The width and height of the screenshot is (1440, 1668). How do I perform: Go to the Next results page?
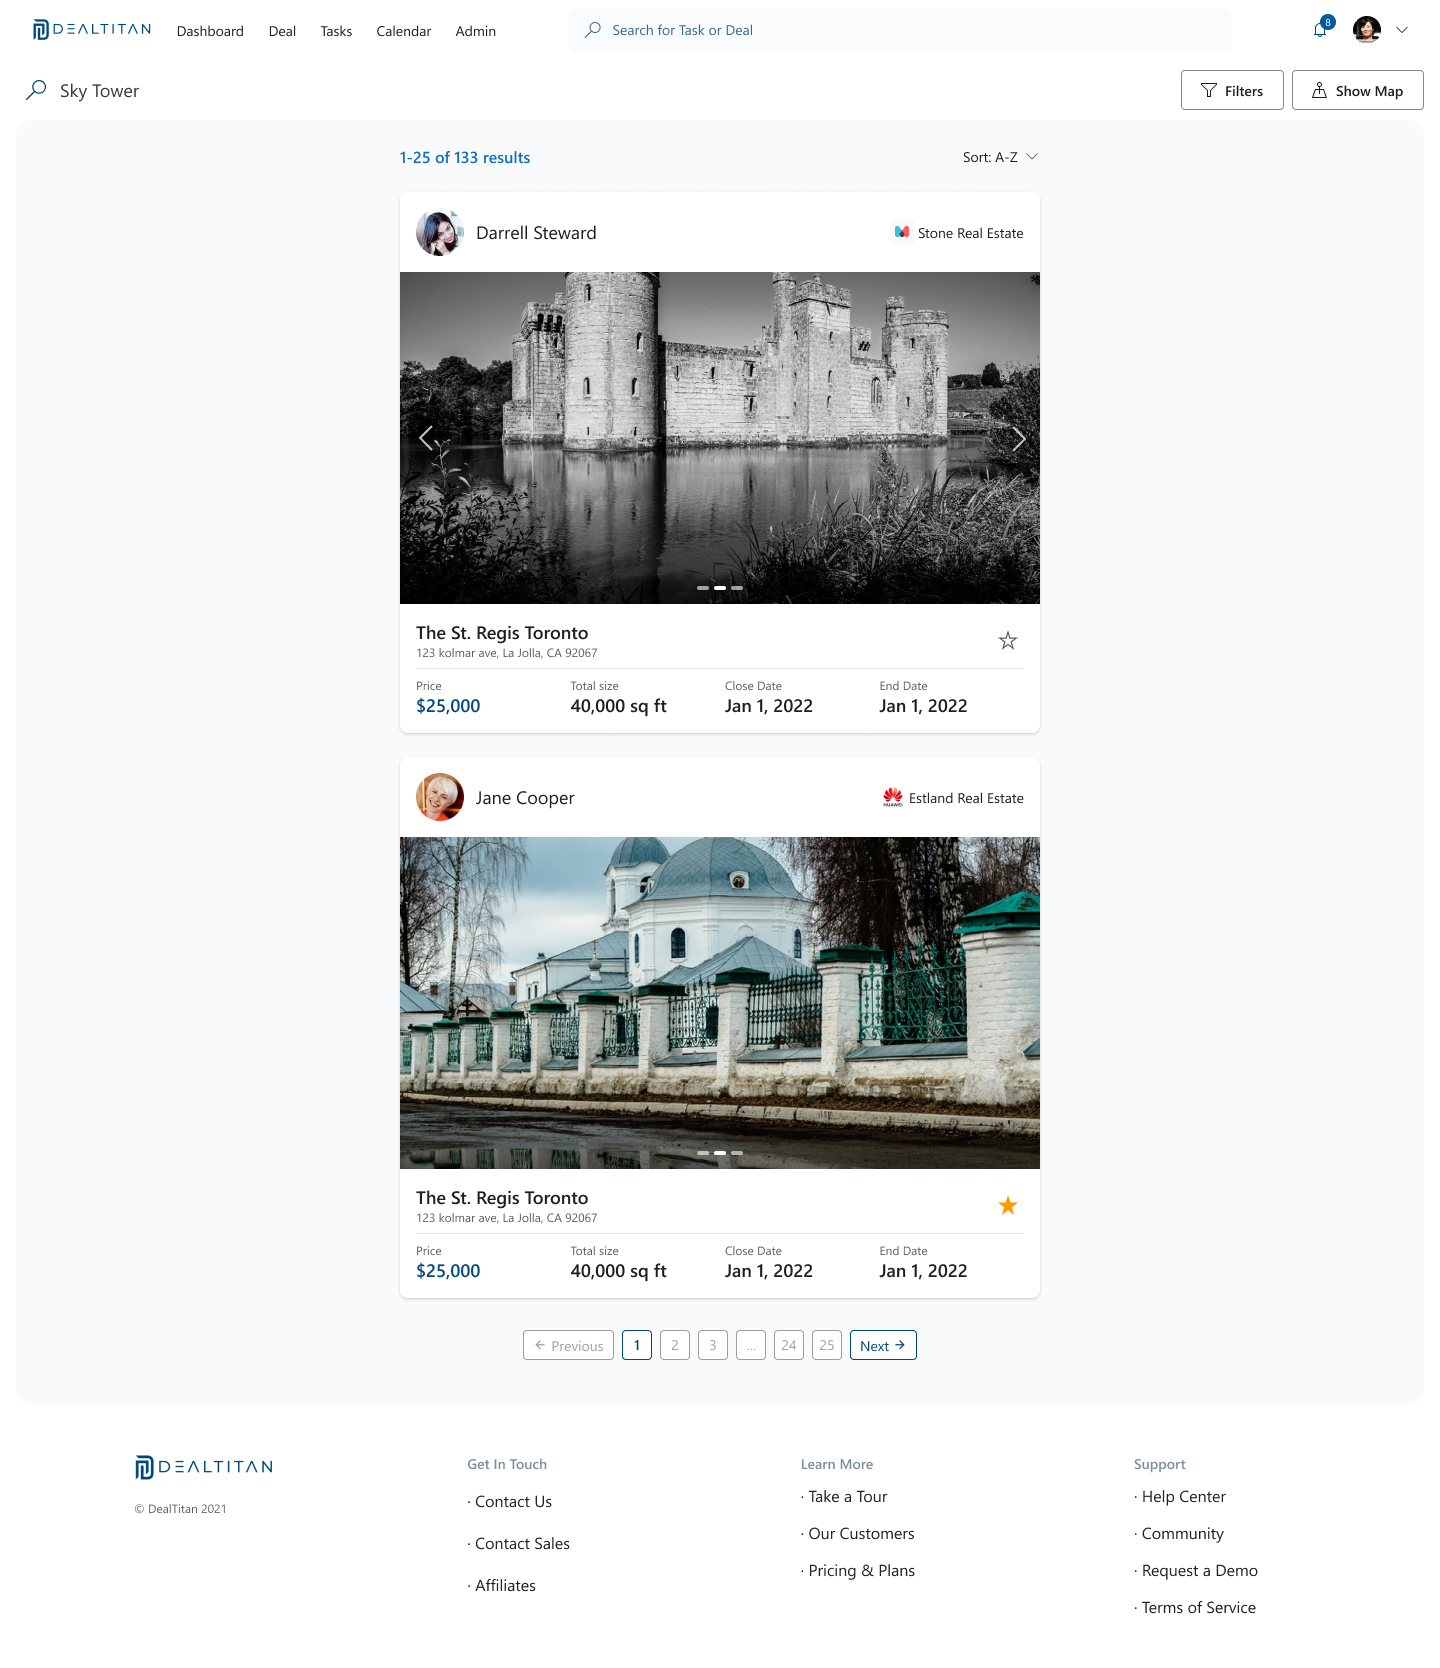[x=883, y=1345]
